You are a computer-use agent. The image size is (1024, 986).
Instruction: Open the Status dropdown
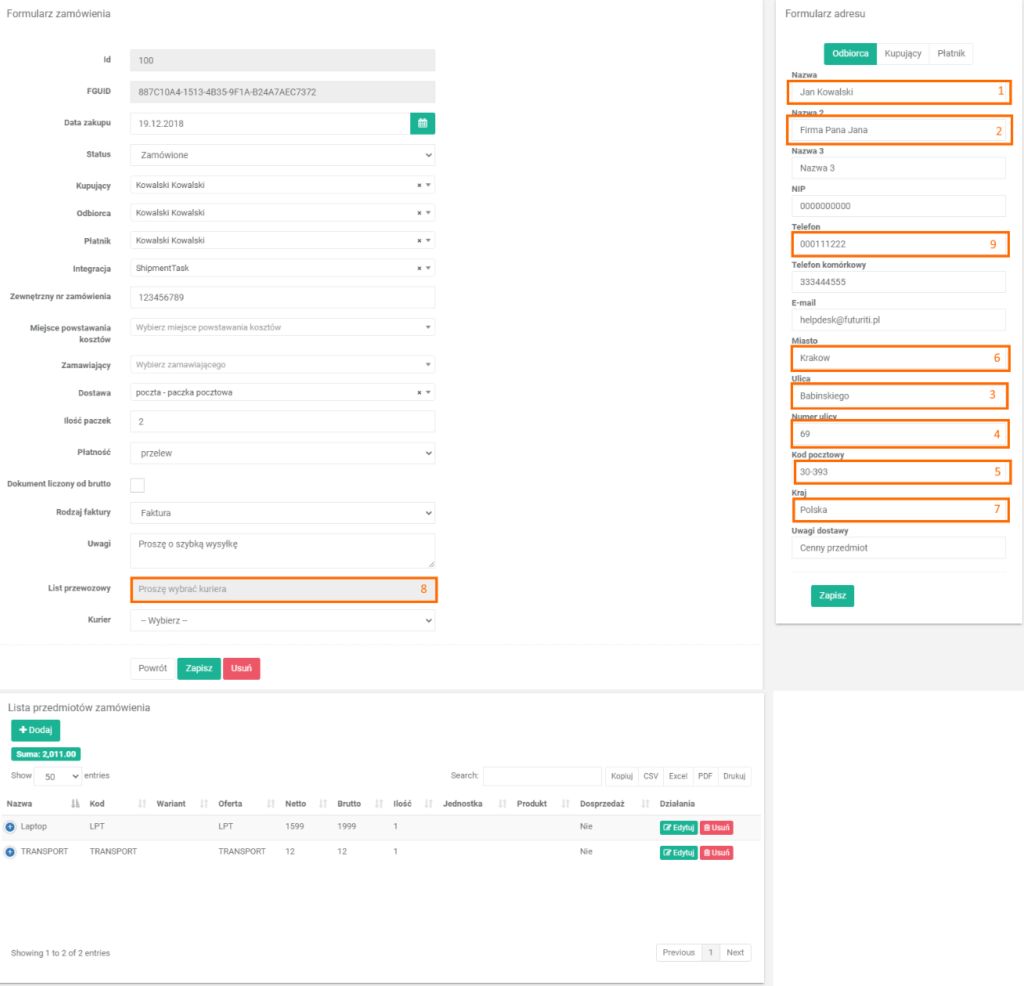[x=282, y=156]
